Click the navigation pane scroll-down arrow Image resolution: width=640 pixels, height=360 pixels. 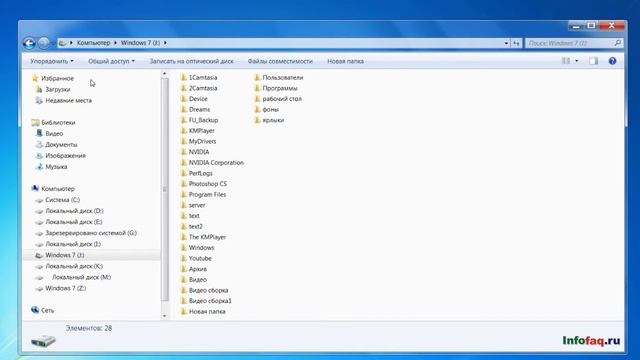pos(164,316)
